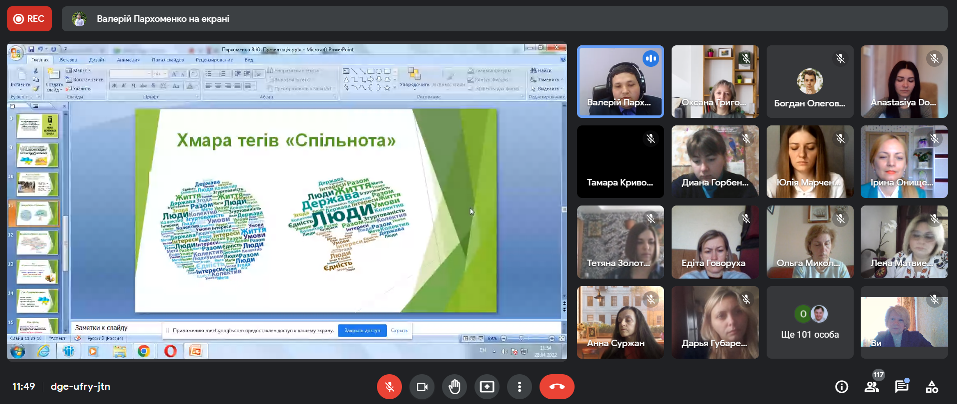
Task: Open the three-dot more options menu
Action: (x=518, y=386)
